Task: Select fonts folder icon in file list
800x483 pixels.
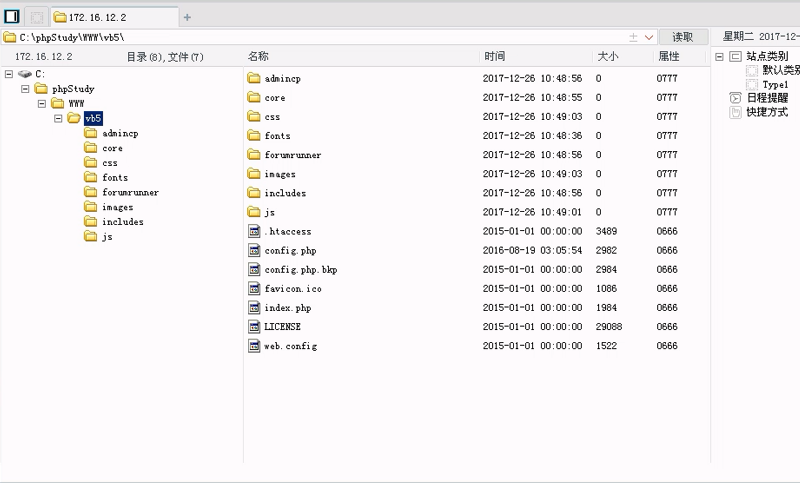Action: 254,135
